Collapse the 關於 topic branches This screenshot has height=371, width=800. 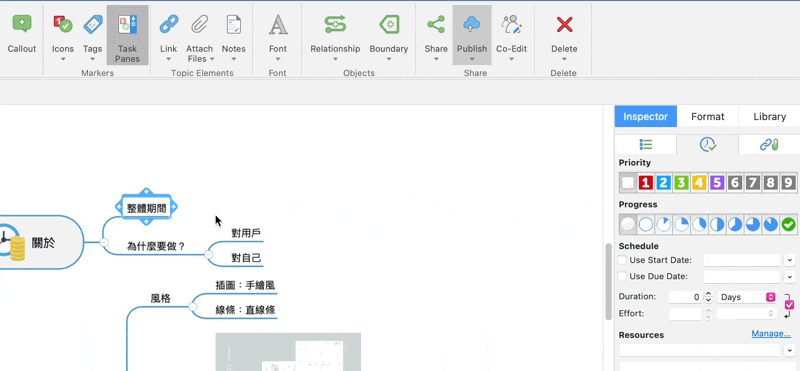(x=104, y=243)
